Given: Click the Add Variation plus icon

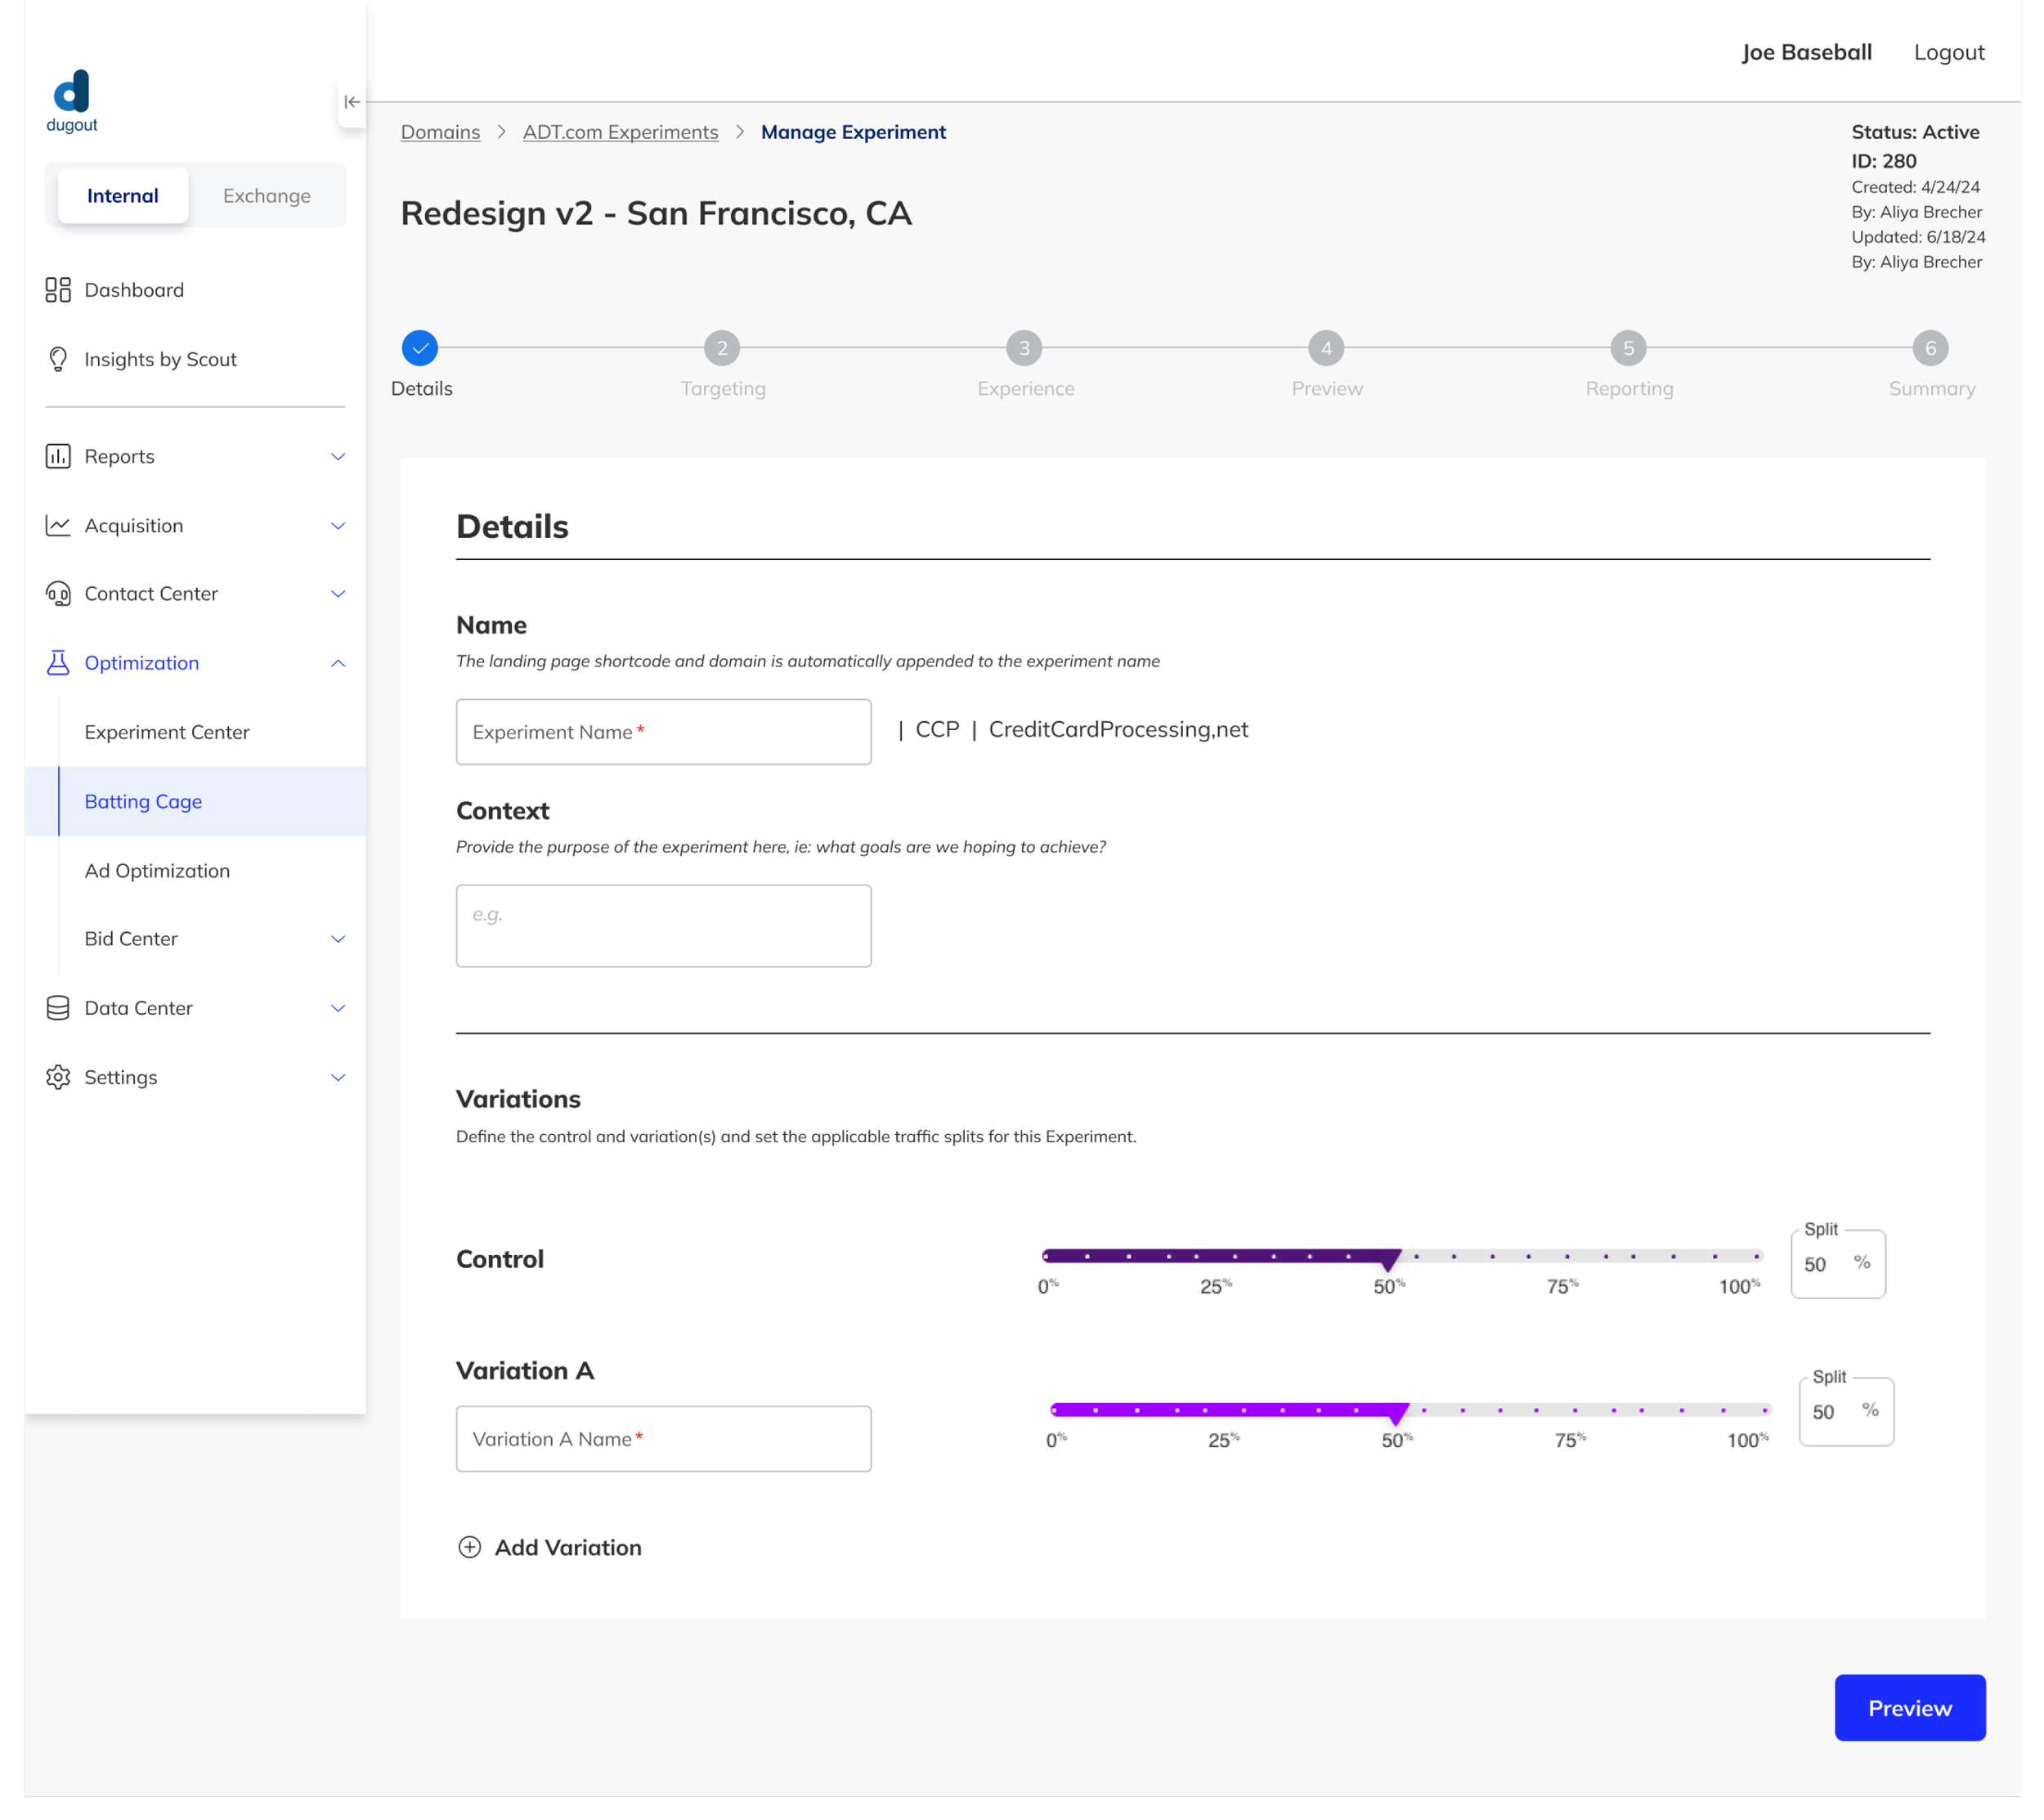Looking at the screenshot, I should point(469,1547).
